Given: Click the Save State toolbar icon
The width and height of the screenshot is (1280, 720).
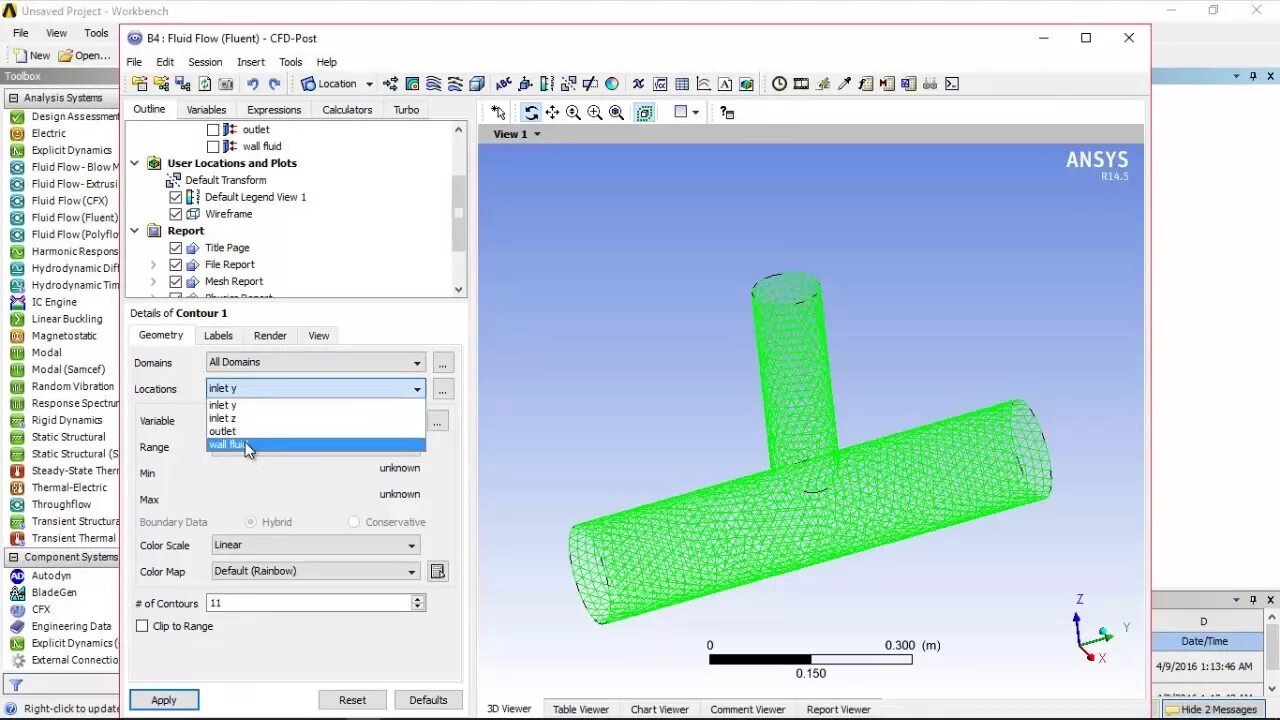Looking at the screenshot, I should click(182, 84).
